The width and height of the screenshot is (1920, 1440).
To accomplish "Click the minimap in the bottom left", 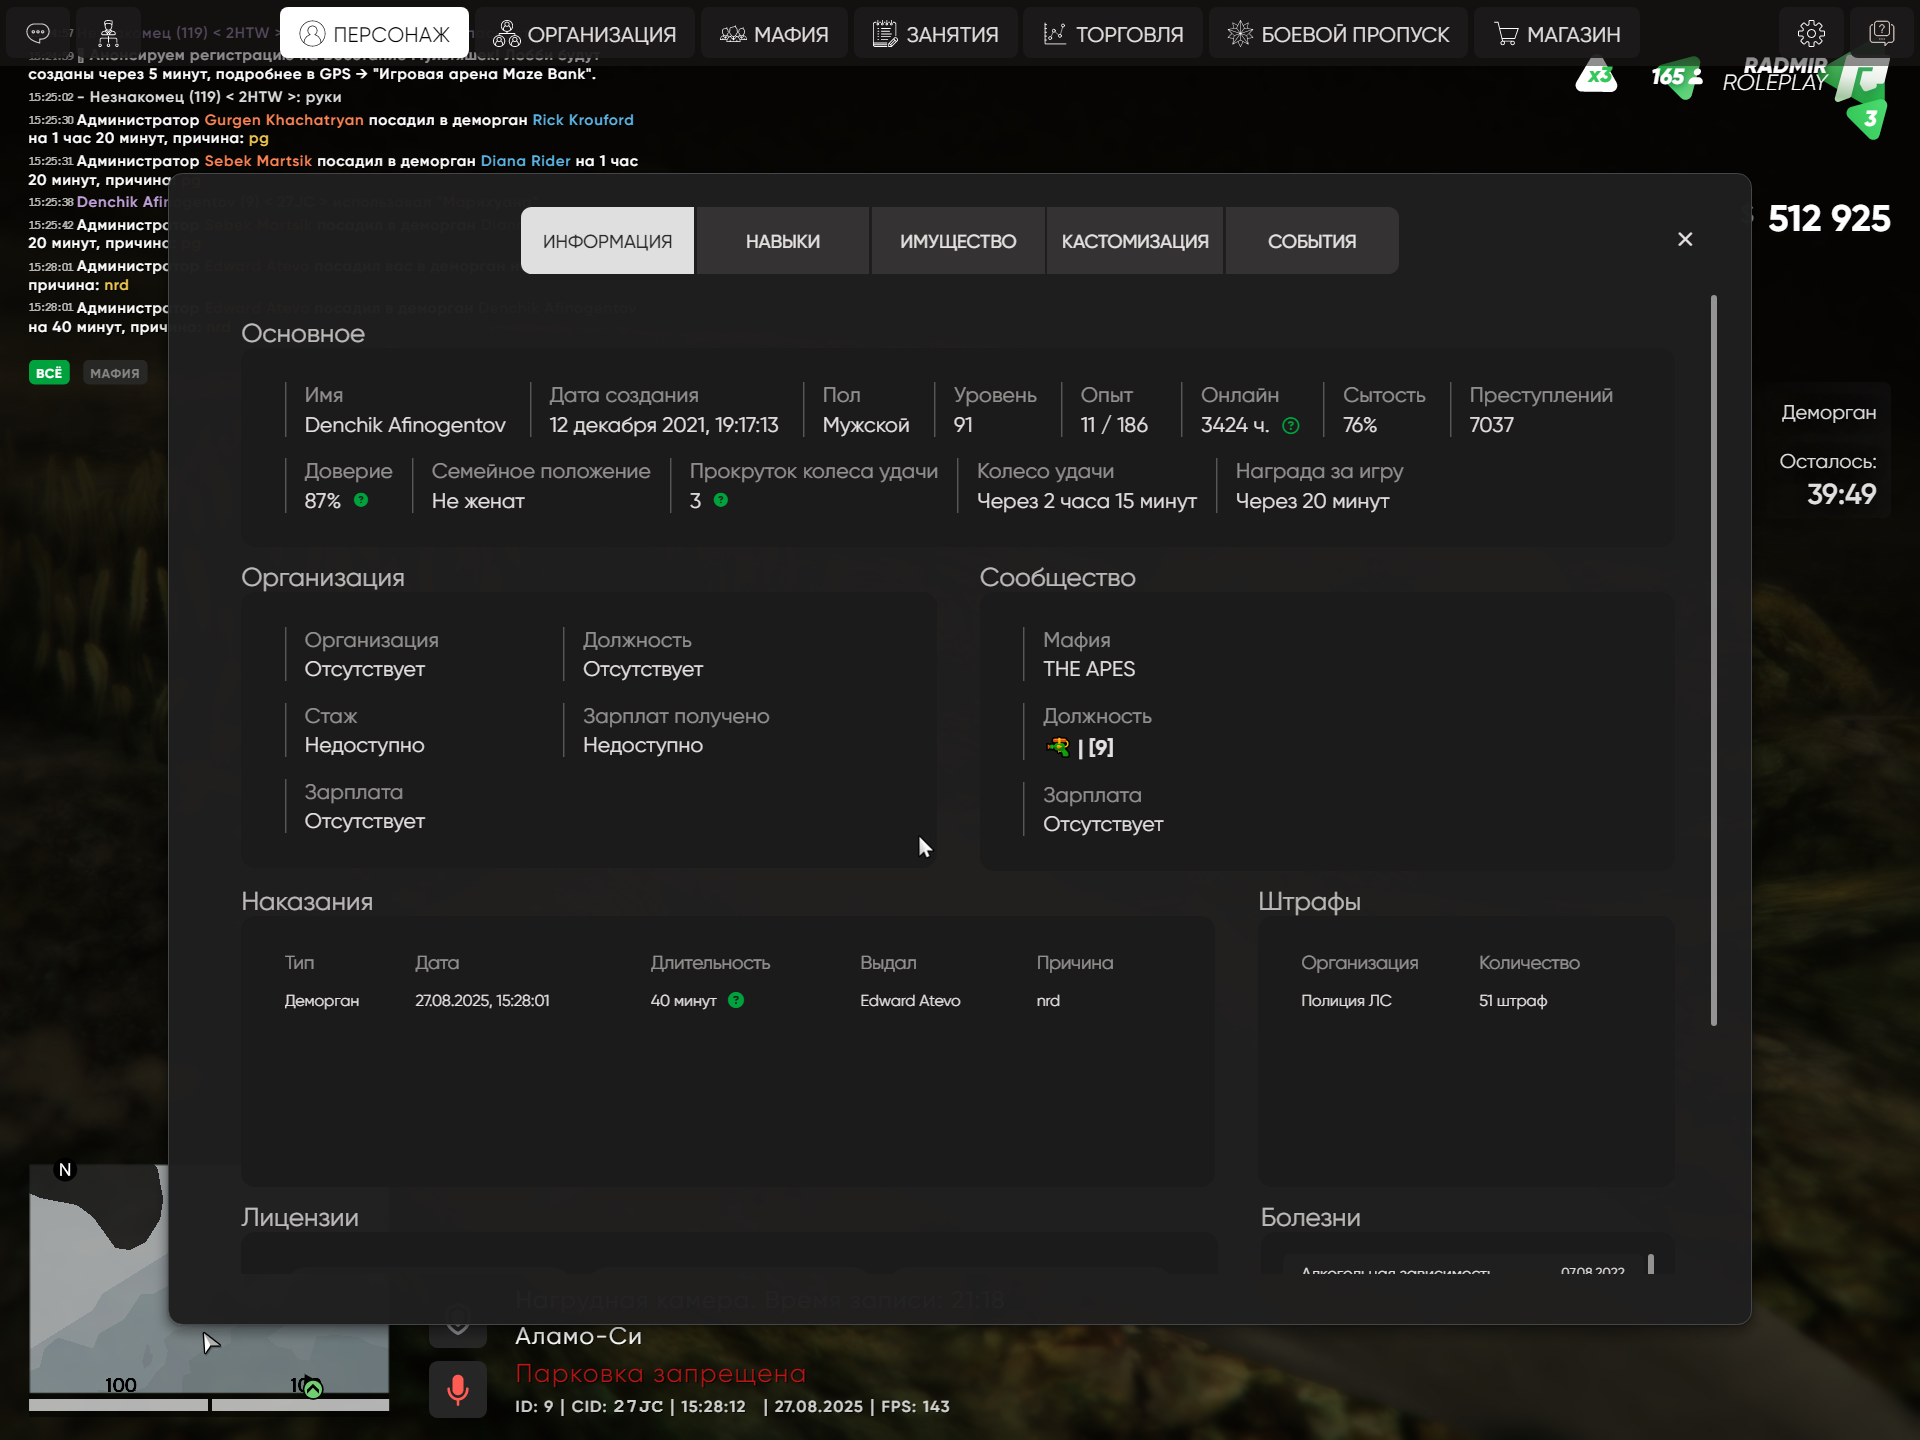I will point(208,1279).
